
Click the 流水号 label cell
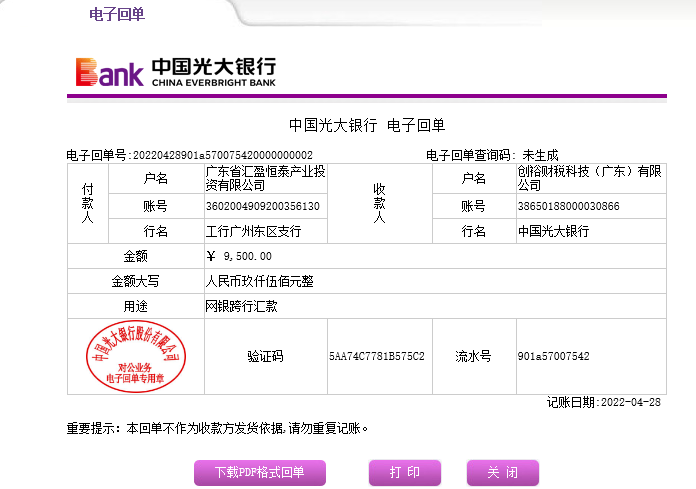click(474, 356)
